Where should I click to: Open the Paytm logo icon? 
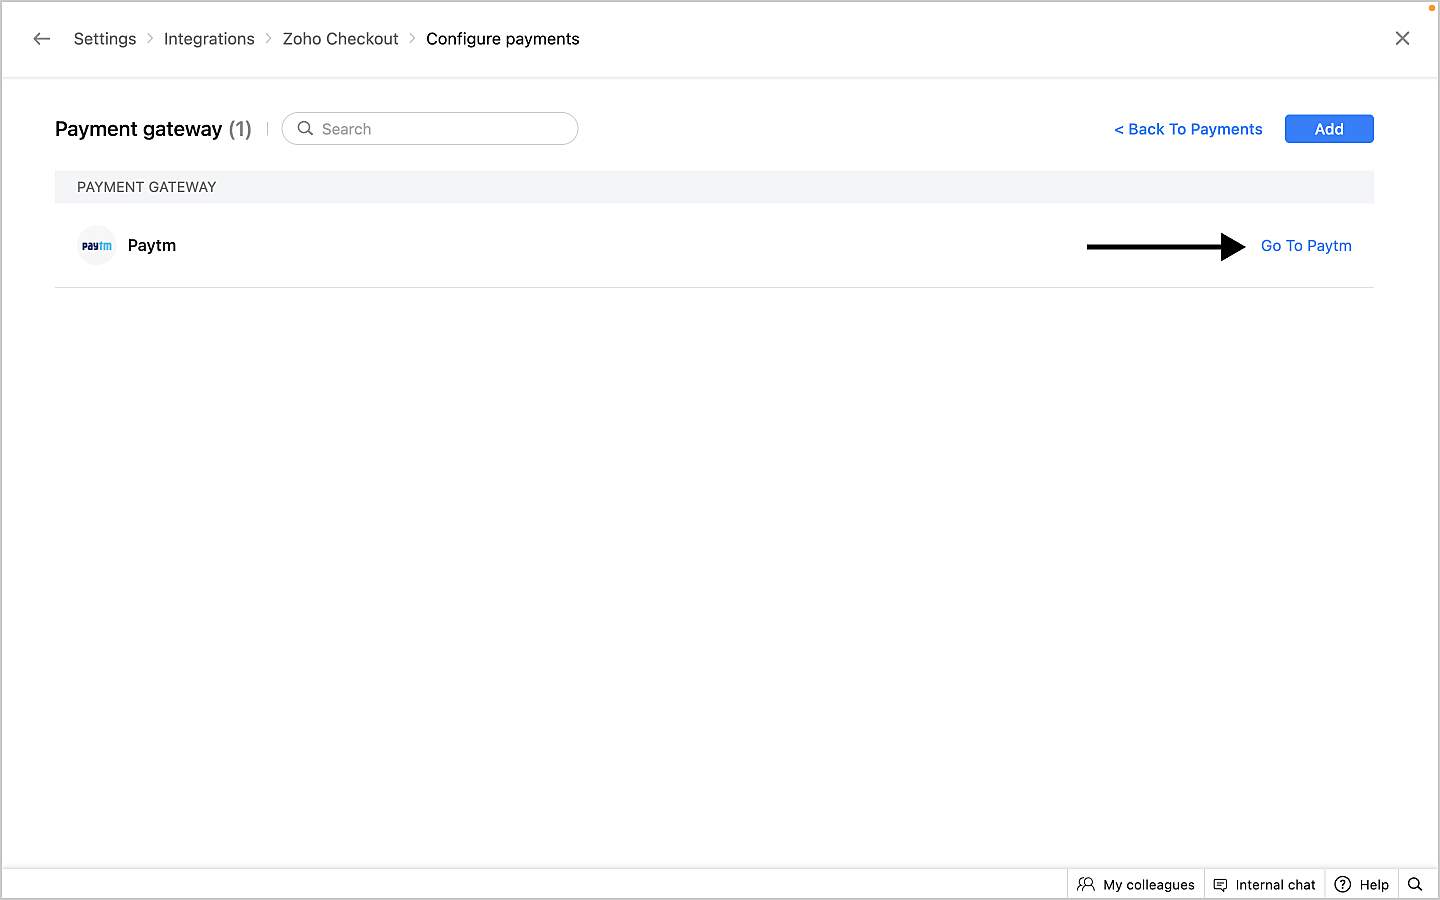pos(97,246)
